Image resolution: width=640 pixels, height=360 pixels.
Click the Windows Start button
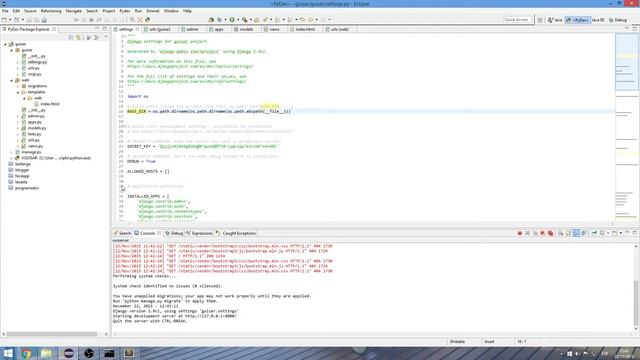pyautogui.click(x=8, y=353)
